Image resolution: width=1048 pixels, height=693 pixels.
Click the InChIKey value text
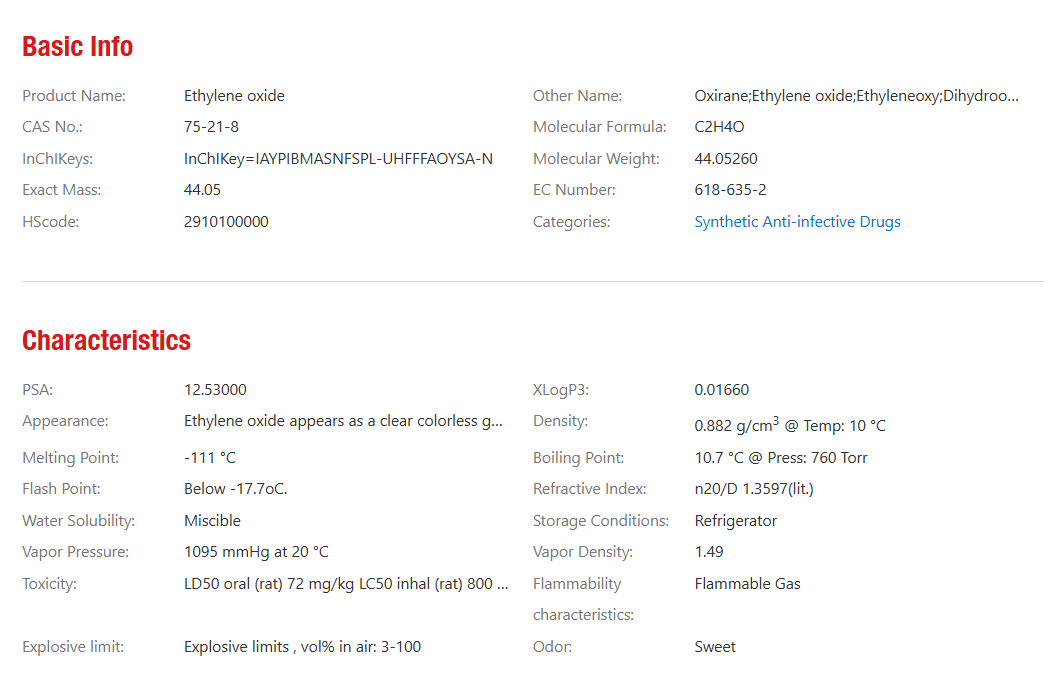(x=338, y=159)
